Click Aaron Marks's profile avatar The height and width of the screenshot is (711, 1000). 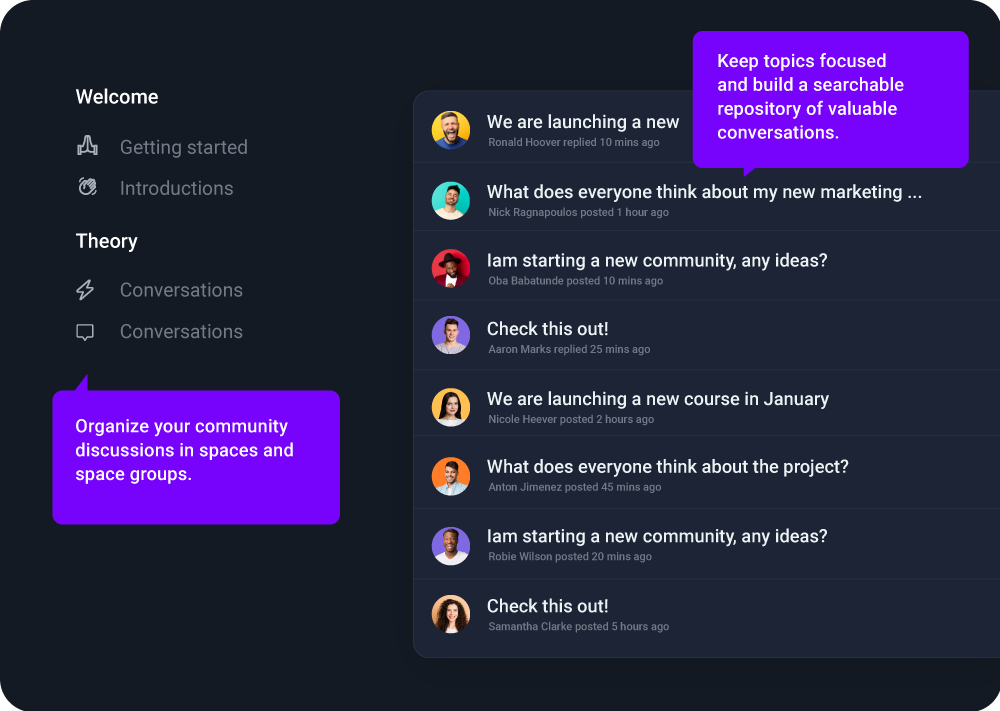(451, 336)
